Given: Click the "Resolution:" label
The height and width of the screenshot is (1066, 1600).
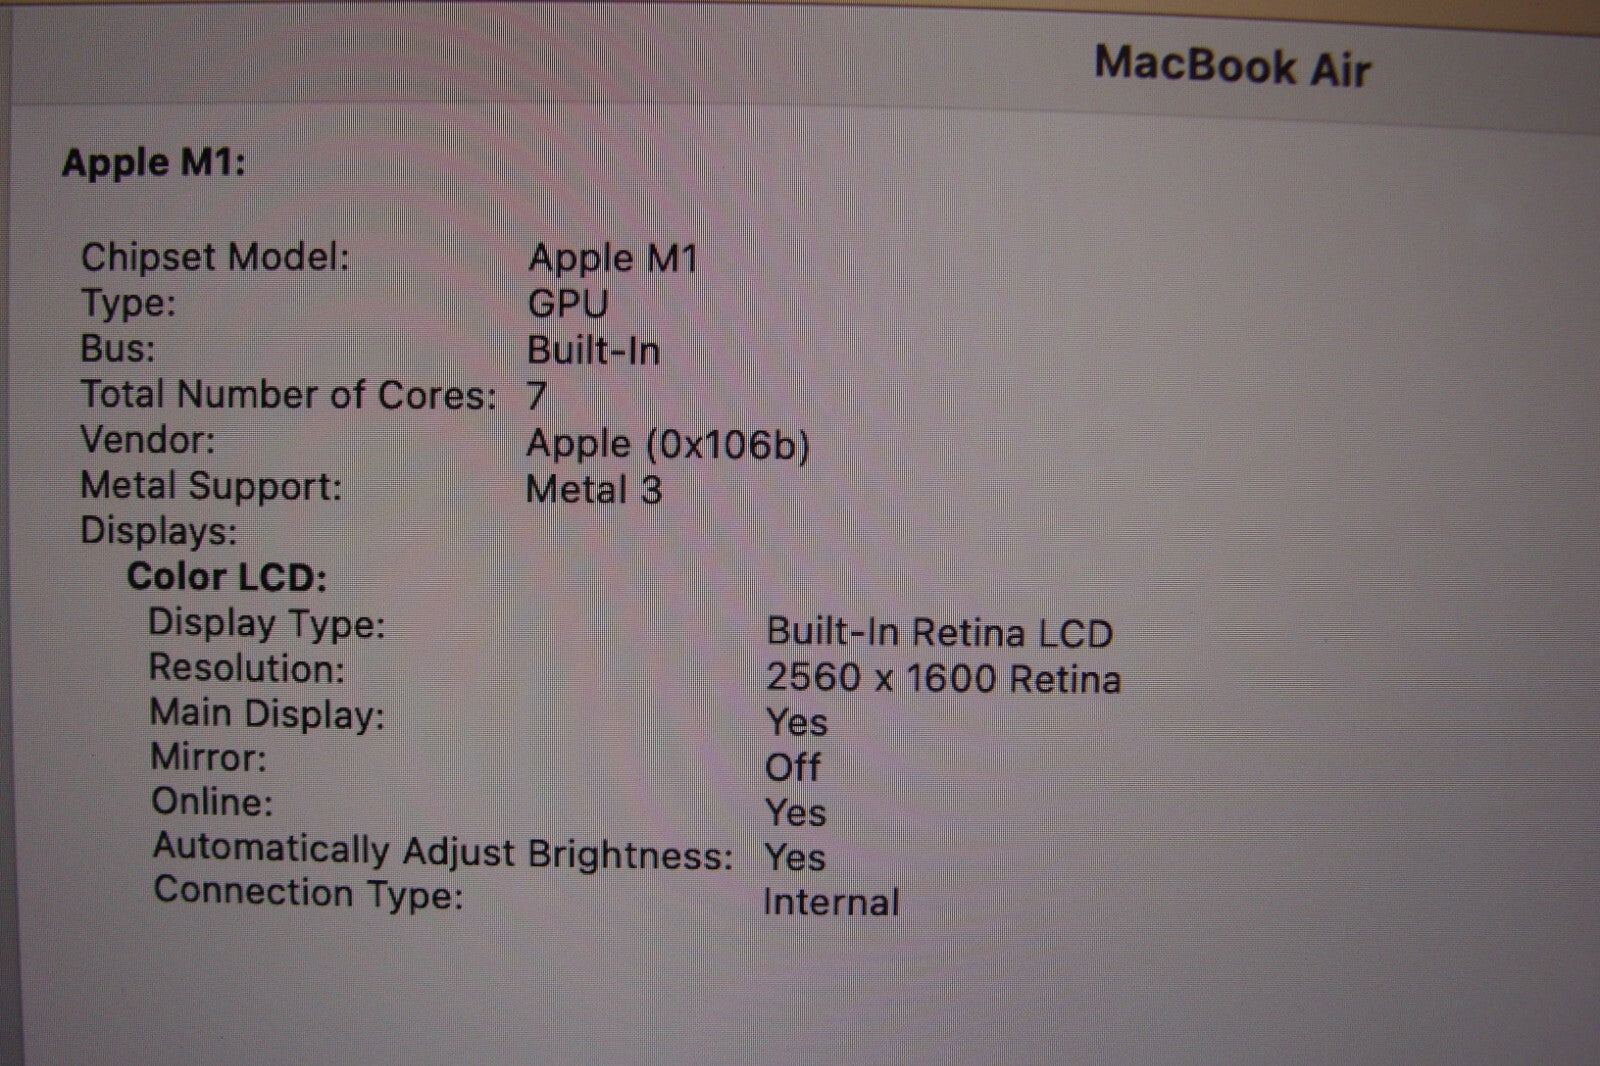Looking at the screenshot, I should 247,667.
